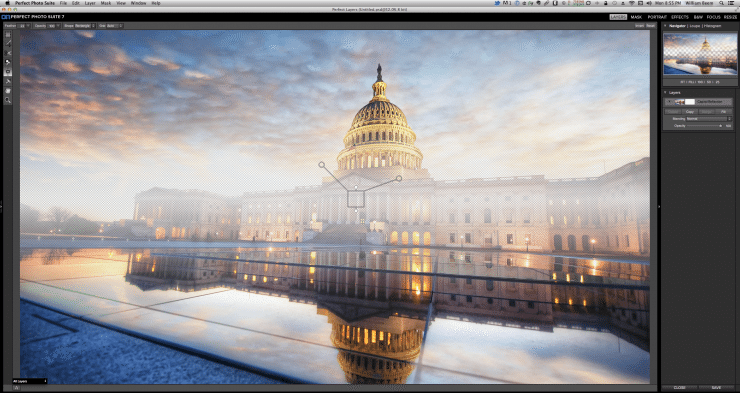
Task: Open the Opacity value dropdown in options bar
Action: pos(58,26)
